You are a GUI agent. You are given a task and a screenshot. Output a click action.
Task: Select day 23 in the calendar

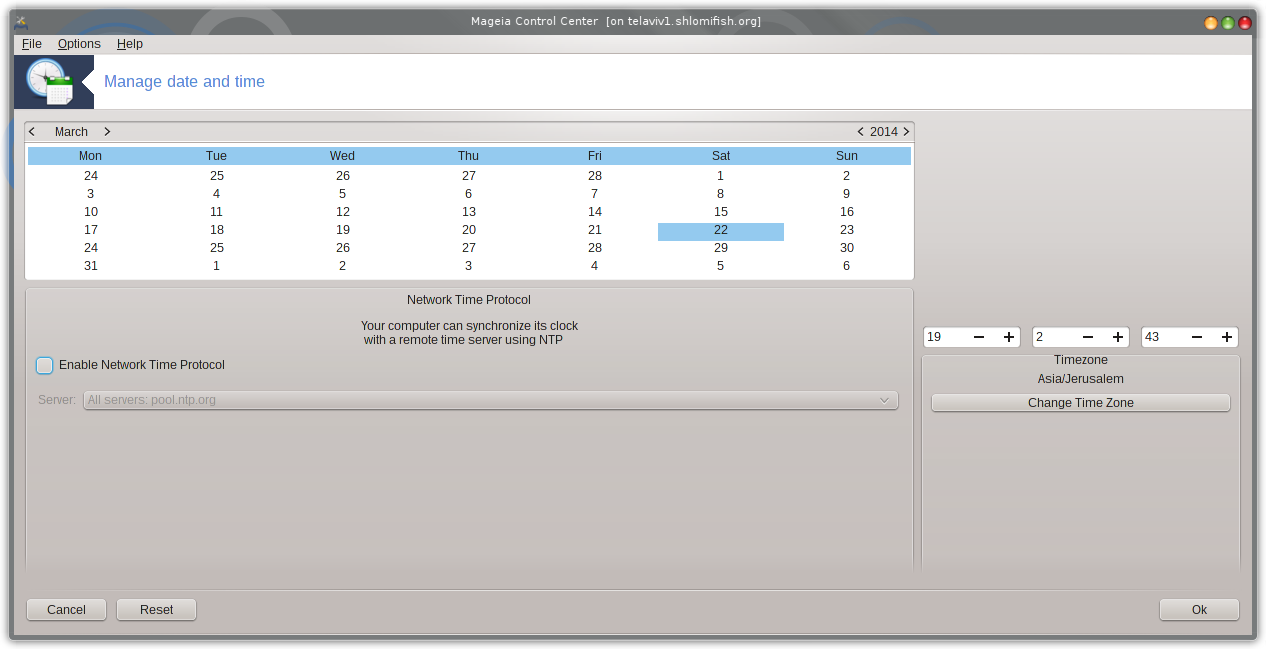847,230
